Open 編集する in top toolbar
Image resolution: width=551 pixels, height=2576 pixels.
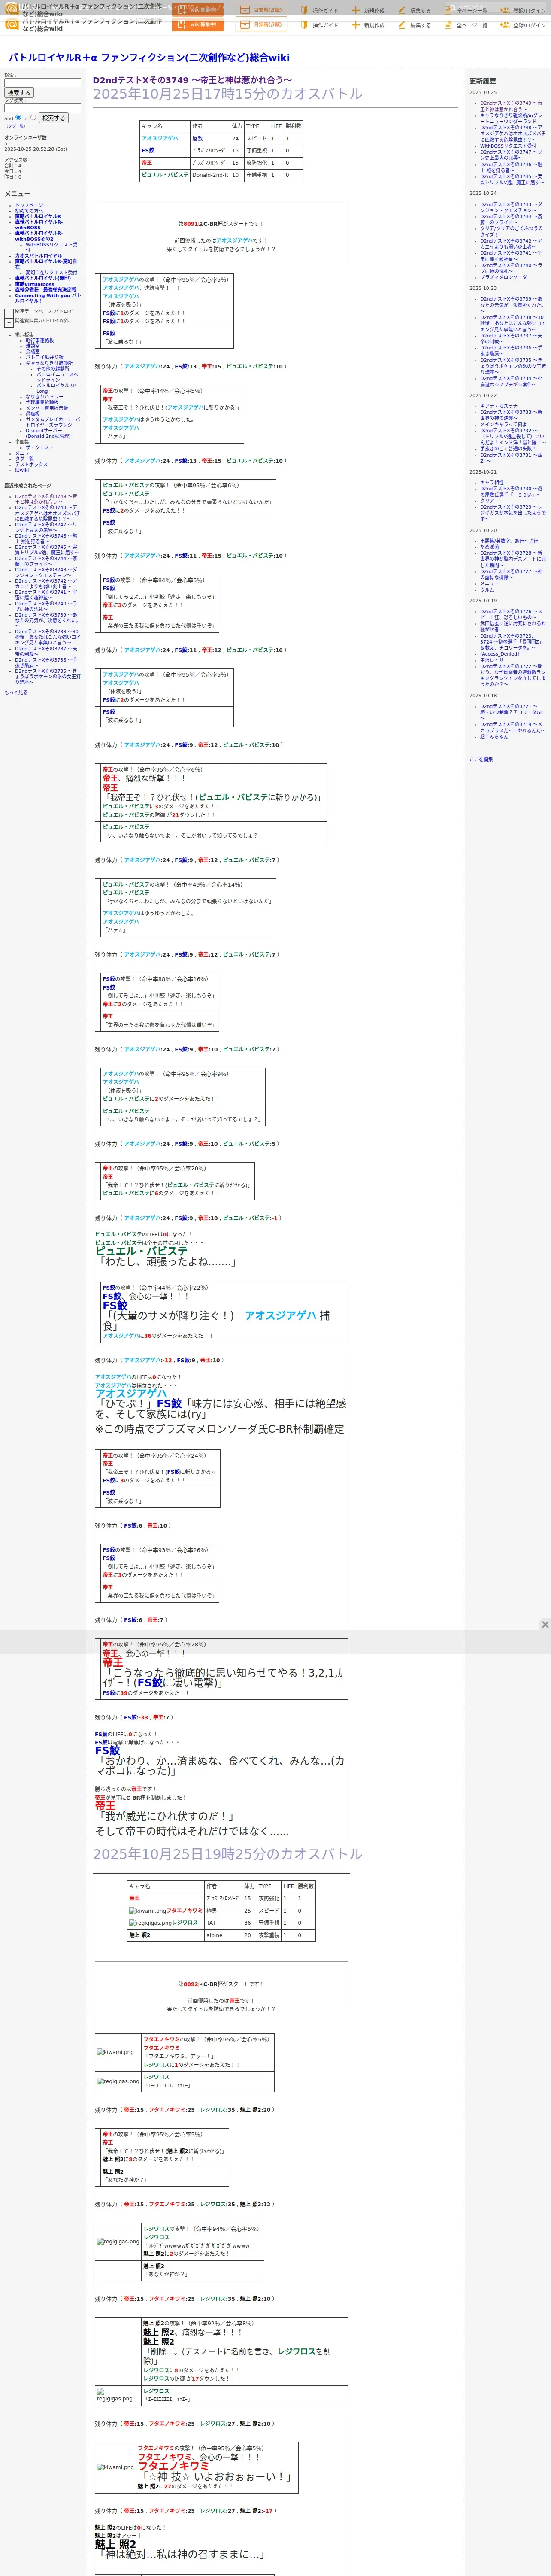click(415, 10)
